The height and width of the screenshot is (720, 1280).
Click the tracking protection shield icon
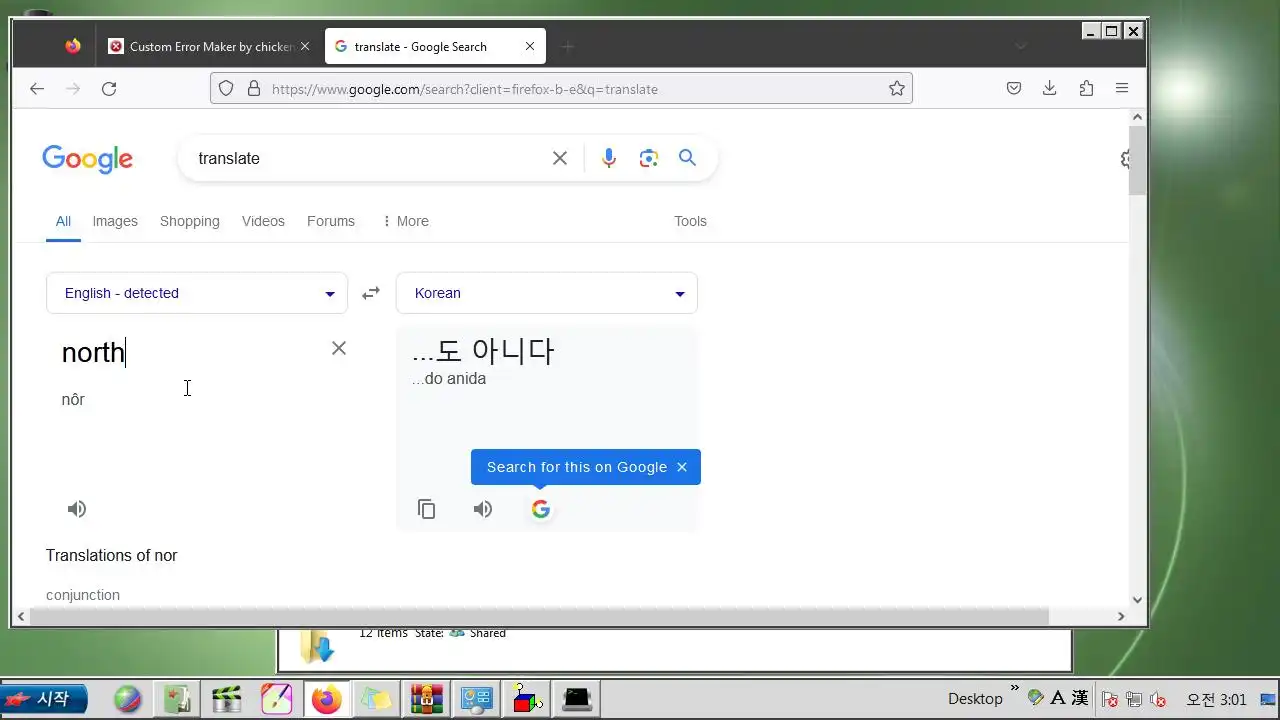(x=226, y=88)
